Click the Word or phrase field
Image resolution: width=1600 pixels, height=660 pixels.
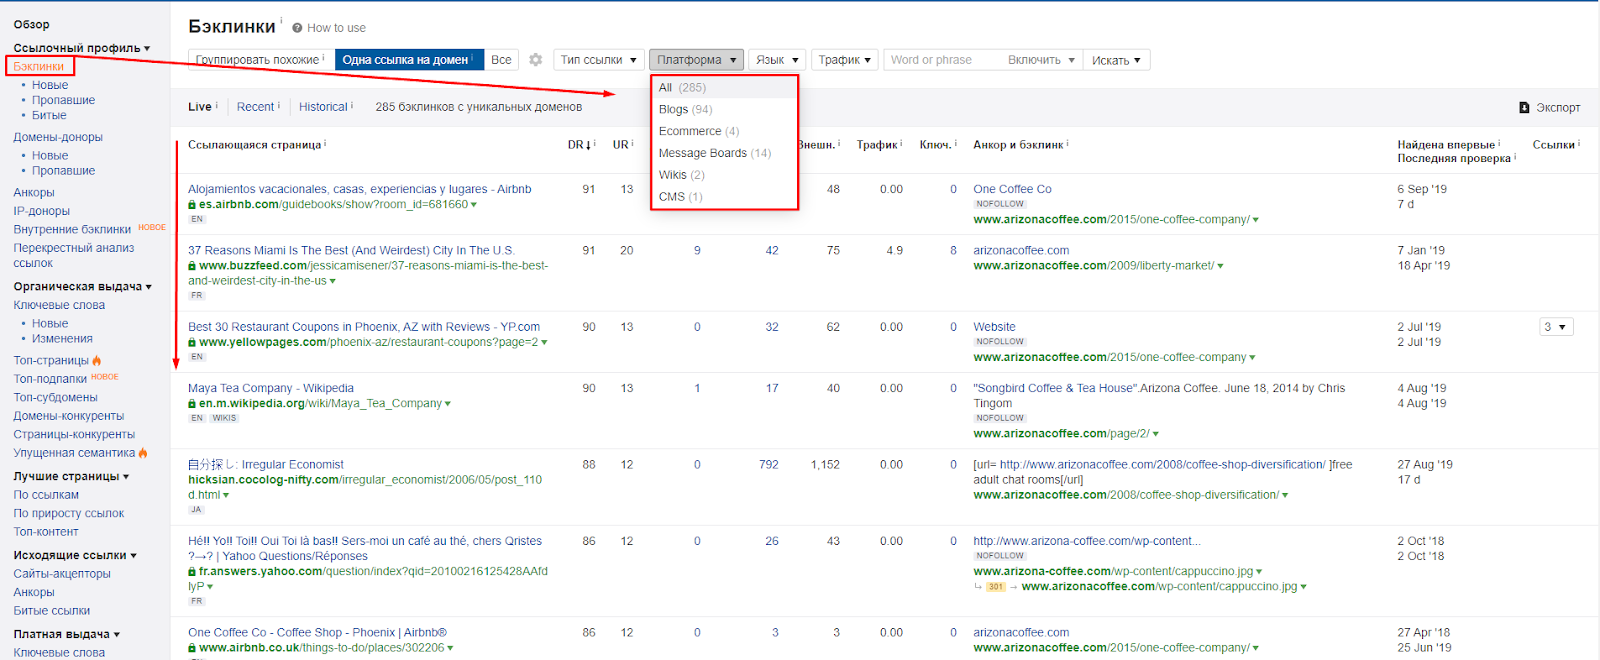point(942,60)
